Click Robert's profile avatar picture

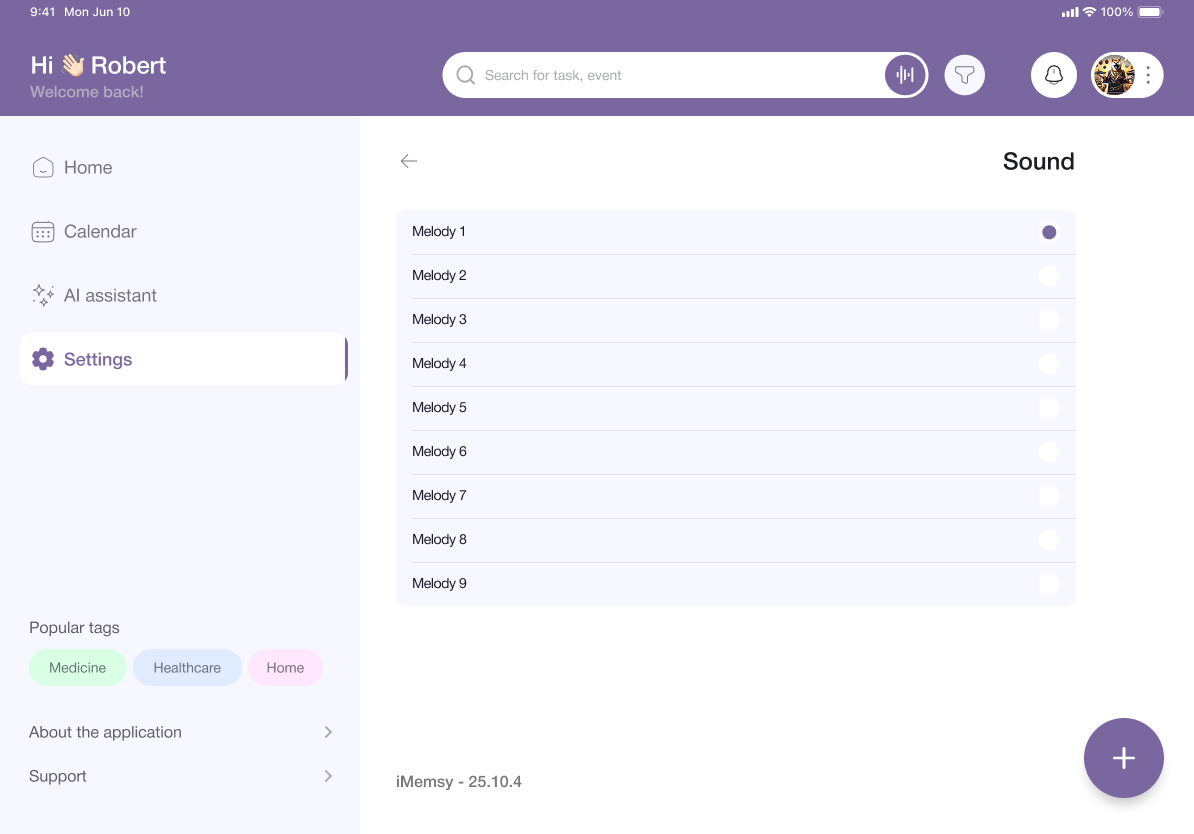click(x=1114, y=75)
